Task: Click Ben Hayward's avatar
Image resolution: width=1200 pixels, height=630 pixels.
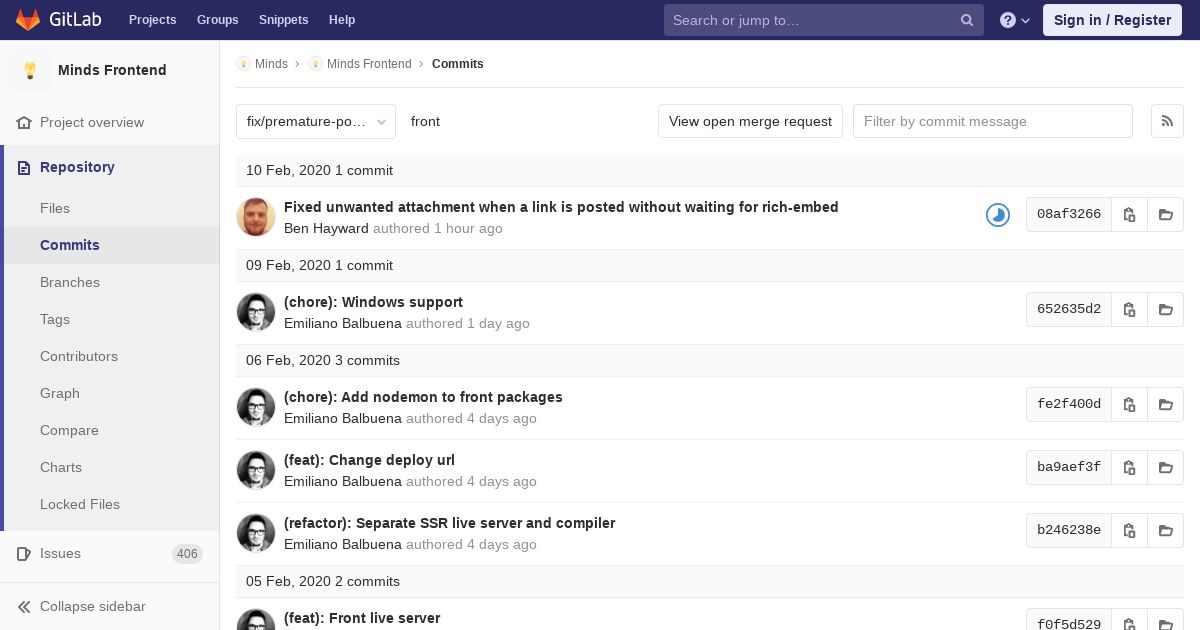Action: [x=256, y=217]
